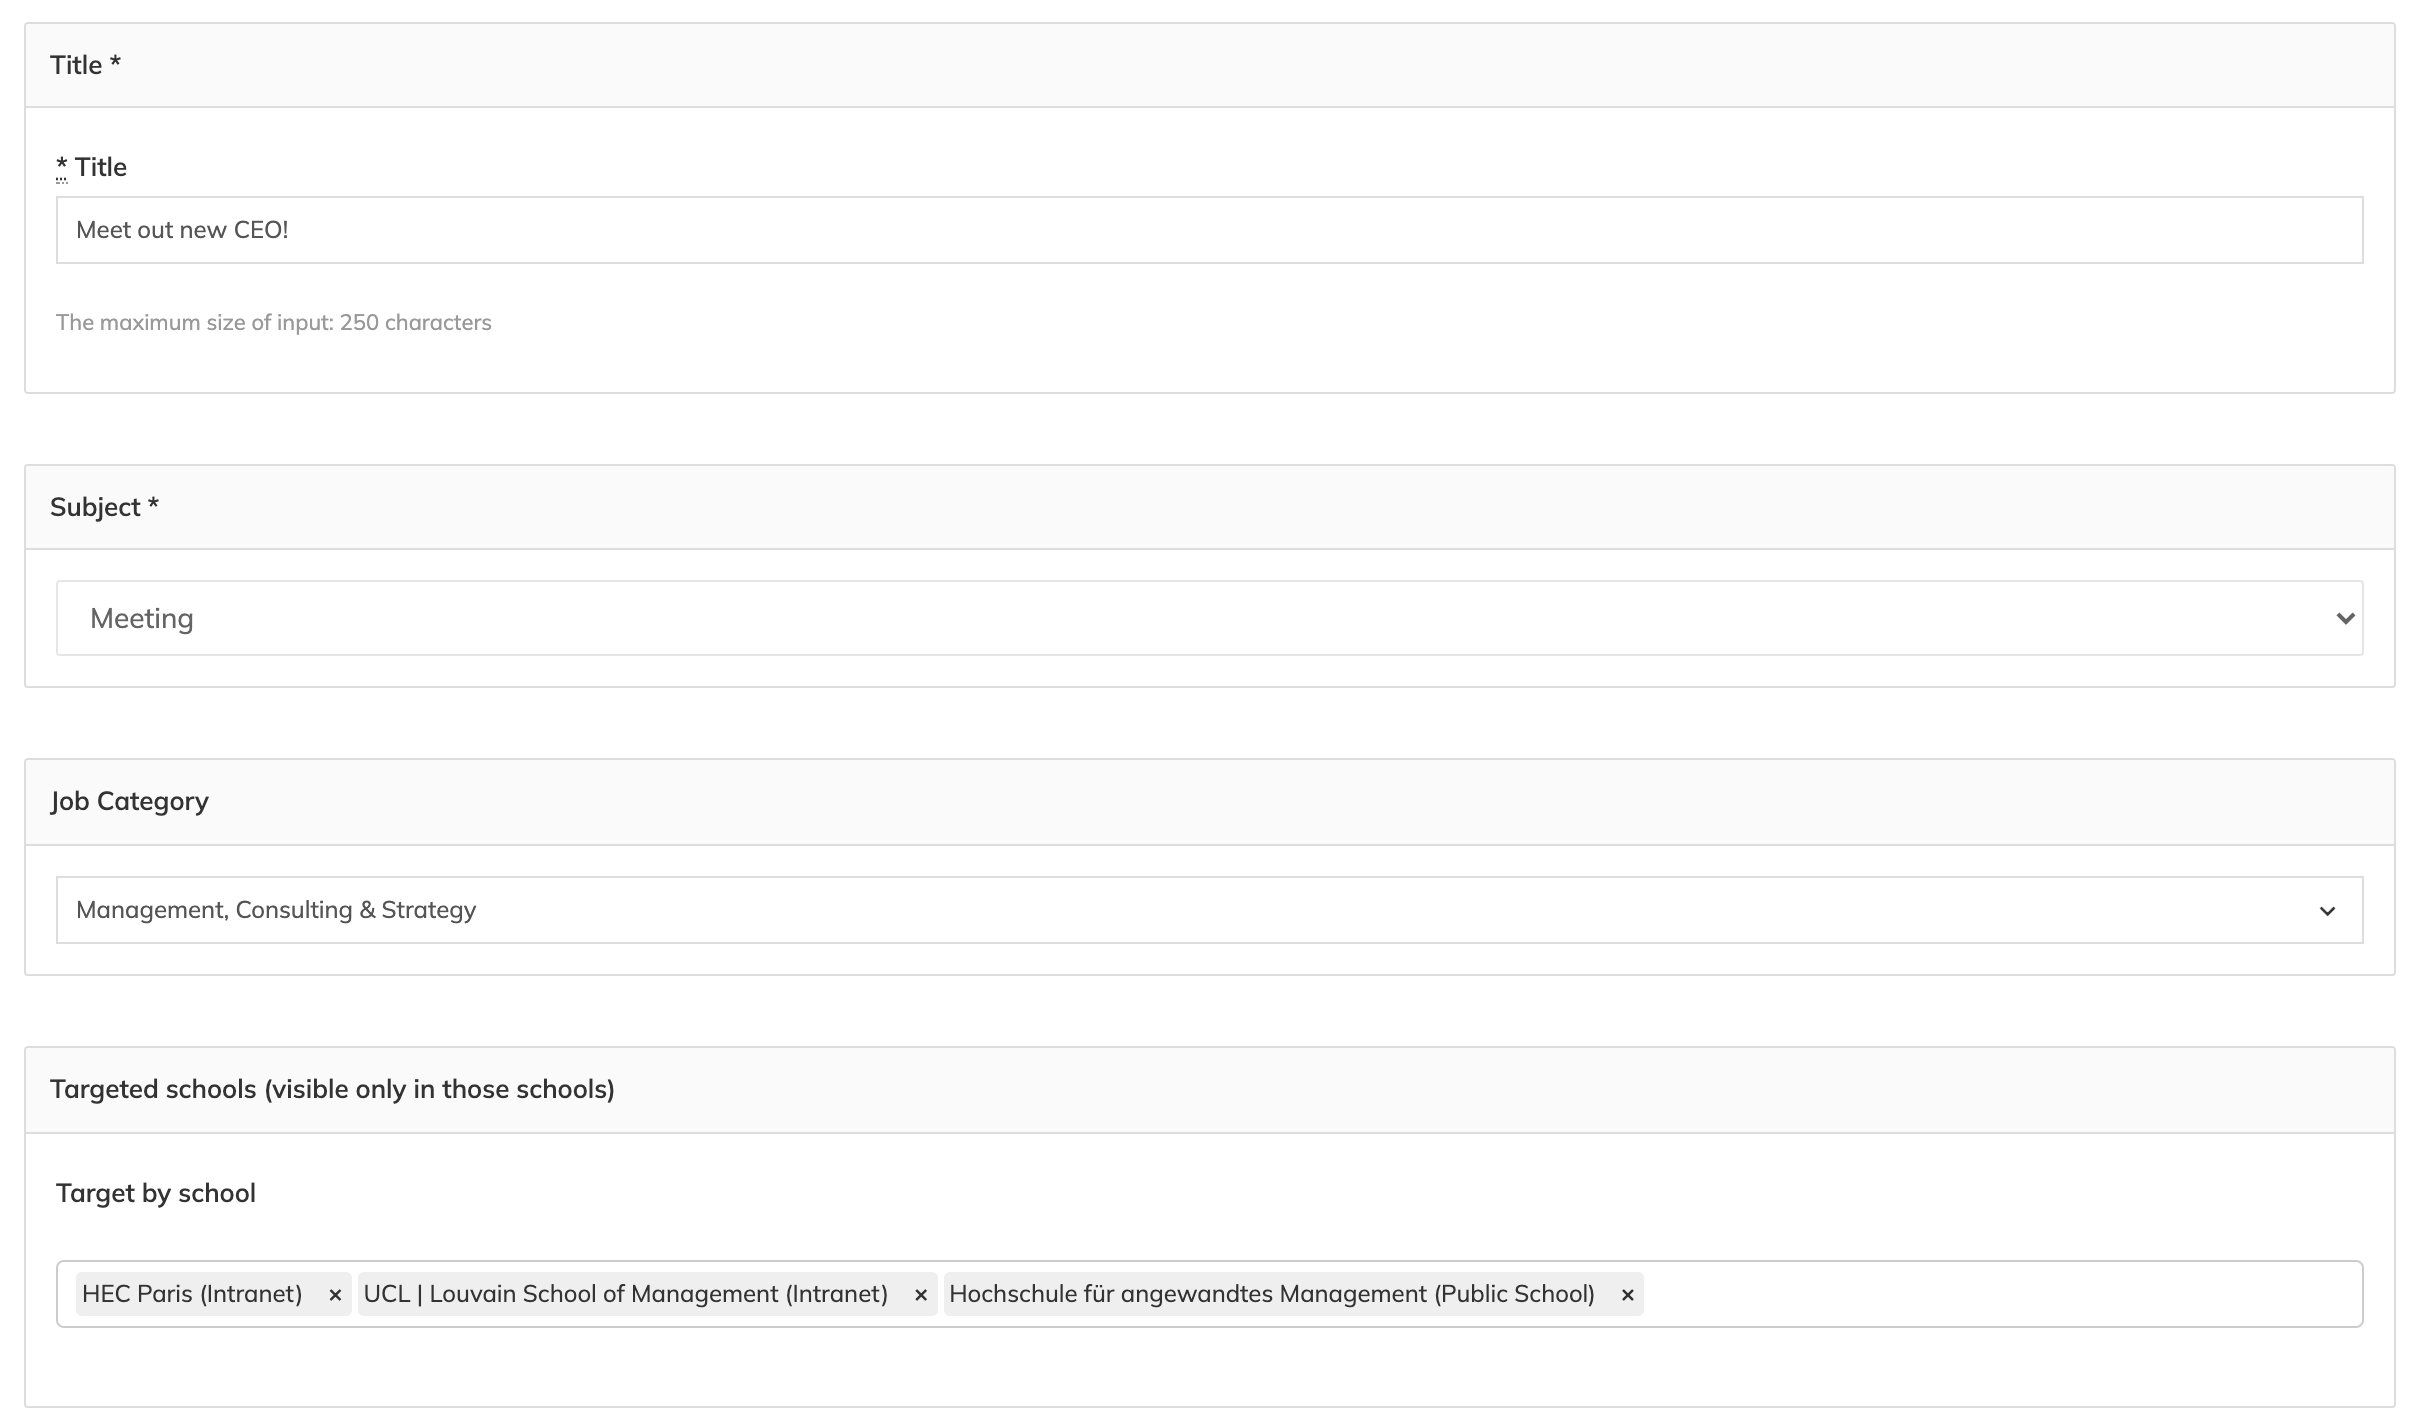This screenshot has height=1428, width=2432.
Task: Click the 'Target by school' label
Action: click(x=156, y=1193)
